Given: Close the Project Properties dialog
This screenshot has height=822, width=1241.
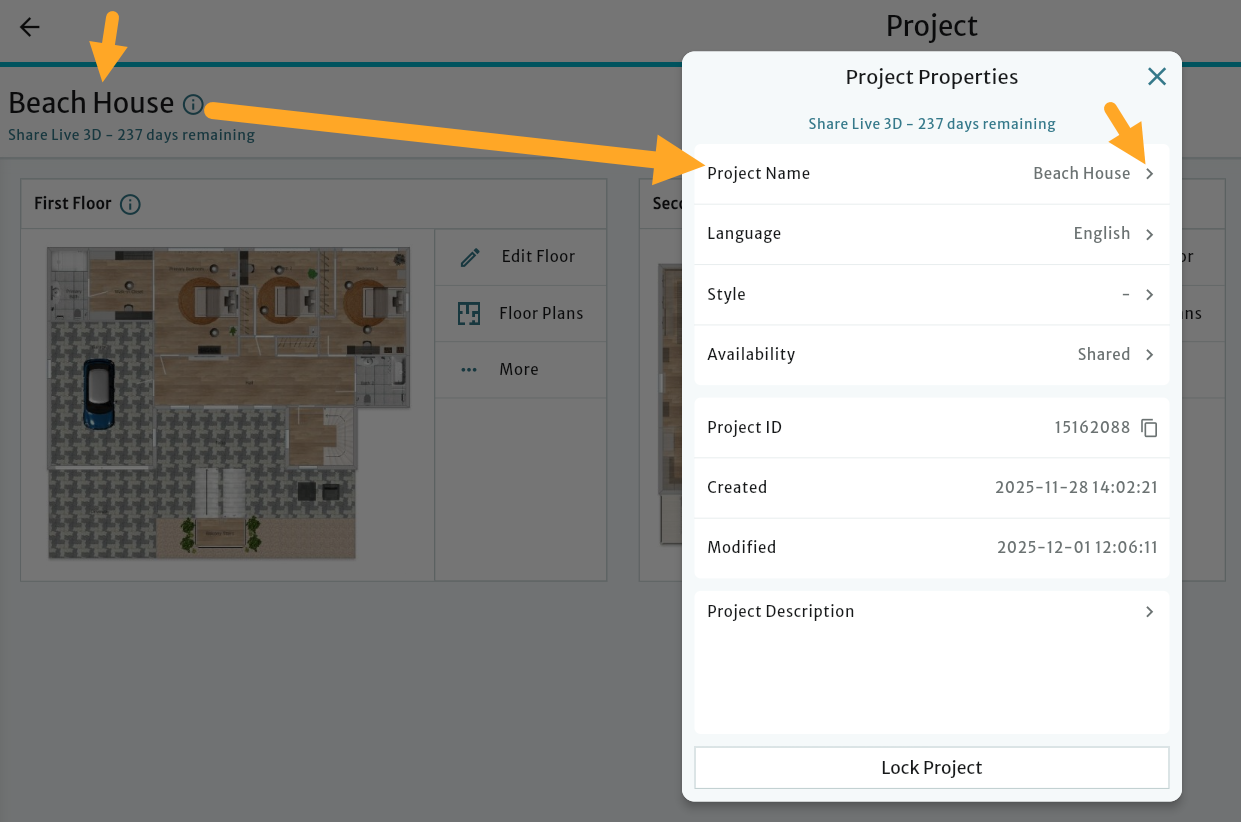Looking at the screenshot, I should 1157,76.
